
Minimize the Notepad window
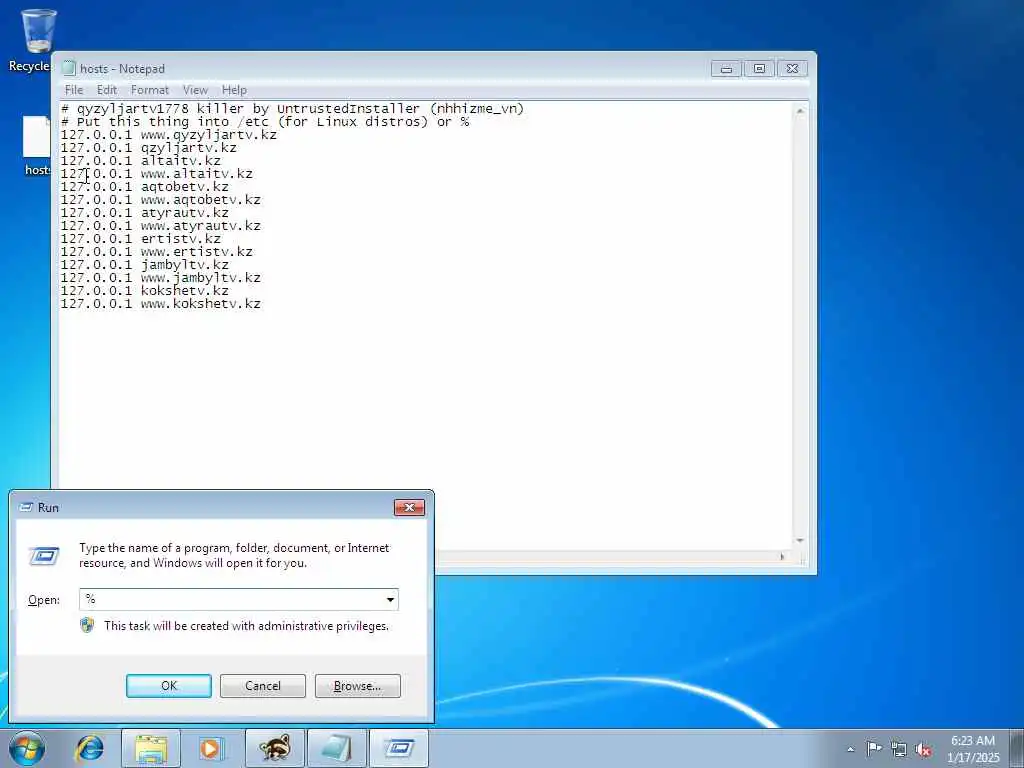pos(726,69)
